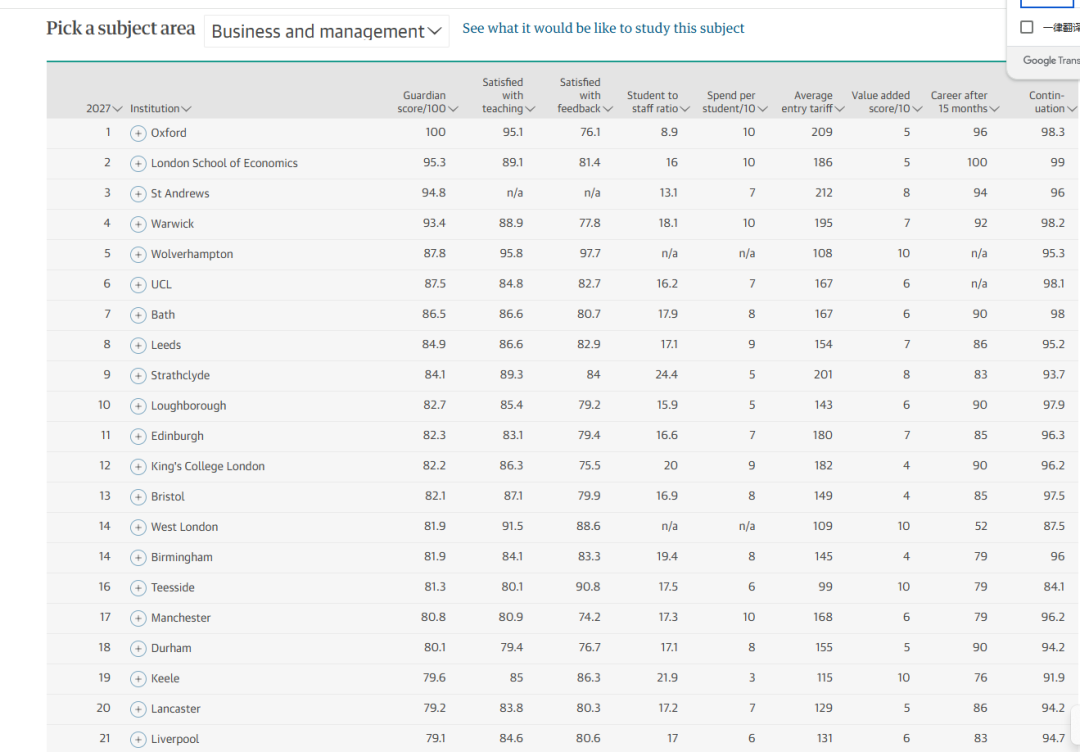Expand the UCL plus icon
Image resolution: width=1080 pixels, height=752 pixels.
tap(138, 285)
